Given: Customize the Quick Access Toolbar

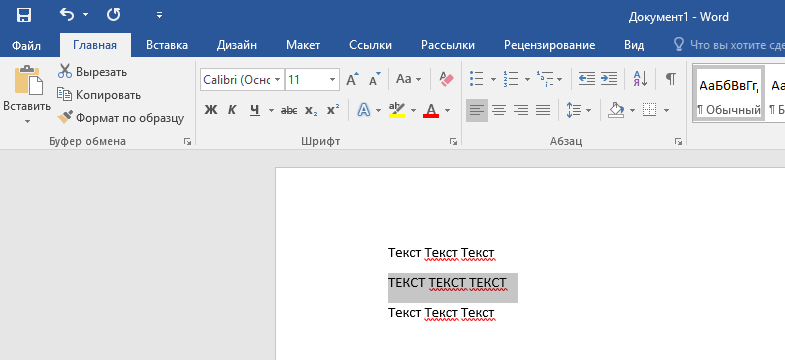Looking at the screenshot, I should pyautogui.click(x=159, y=15).
